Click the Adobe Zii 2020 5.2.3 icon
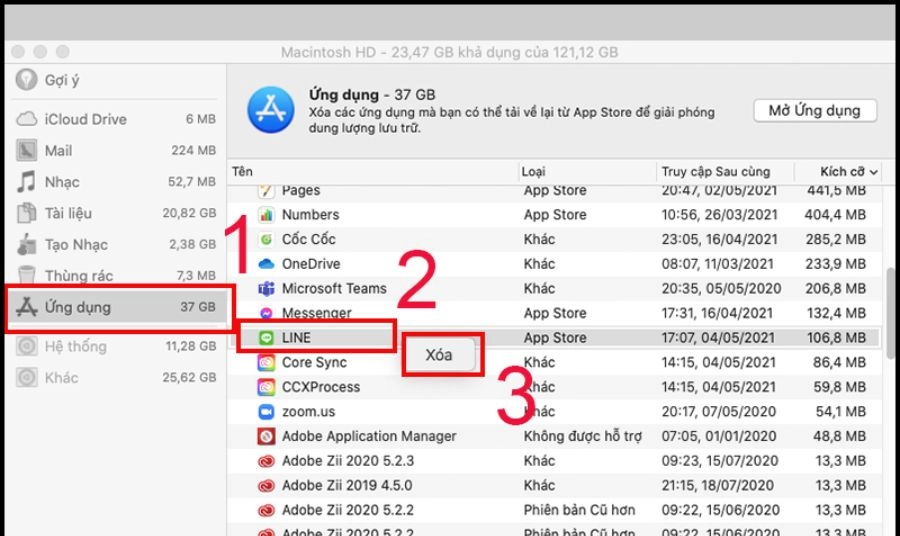 (x=266, y=461)
